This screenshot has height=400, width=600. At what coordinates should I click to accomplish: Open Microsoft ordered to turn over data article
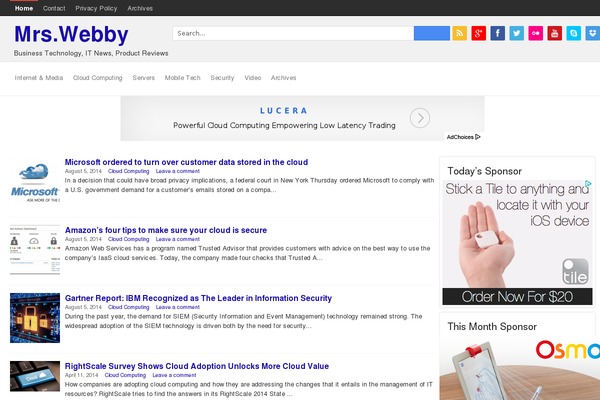186,162
